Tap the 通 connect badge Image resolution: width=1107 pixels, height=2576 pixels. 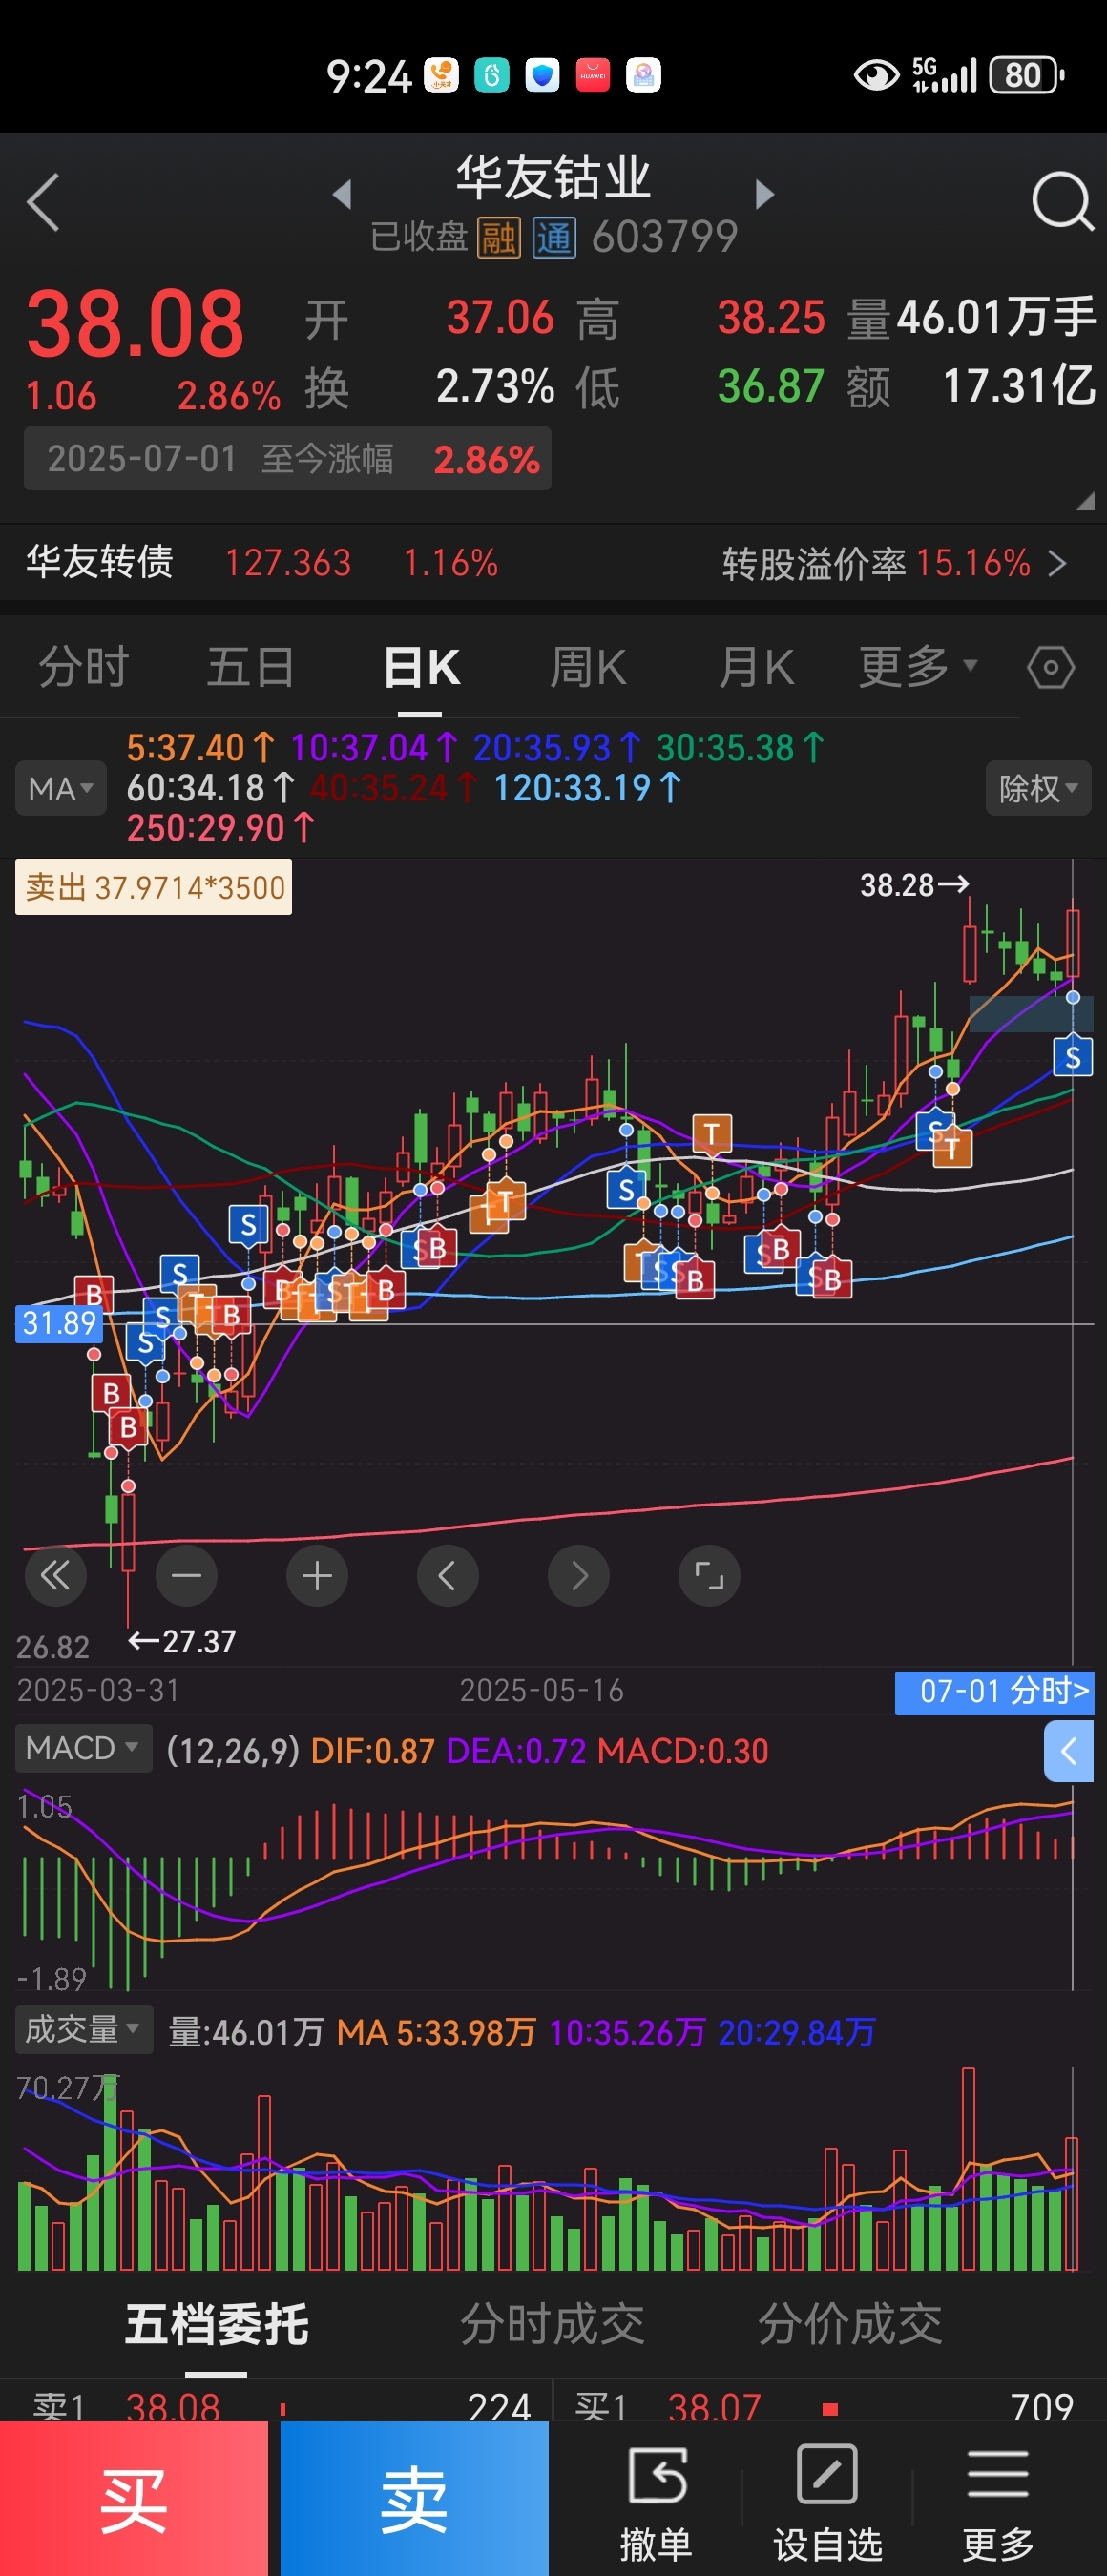point(554,238)
